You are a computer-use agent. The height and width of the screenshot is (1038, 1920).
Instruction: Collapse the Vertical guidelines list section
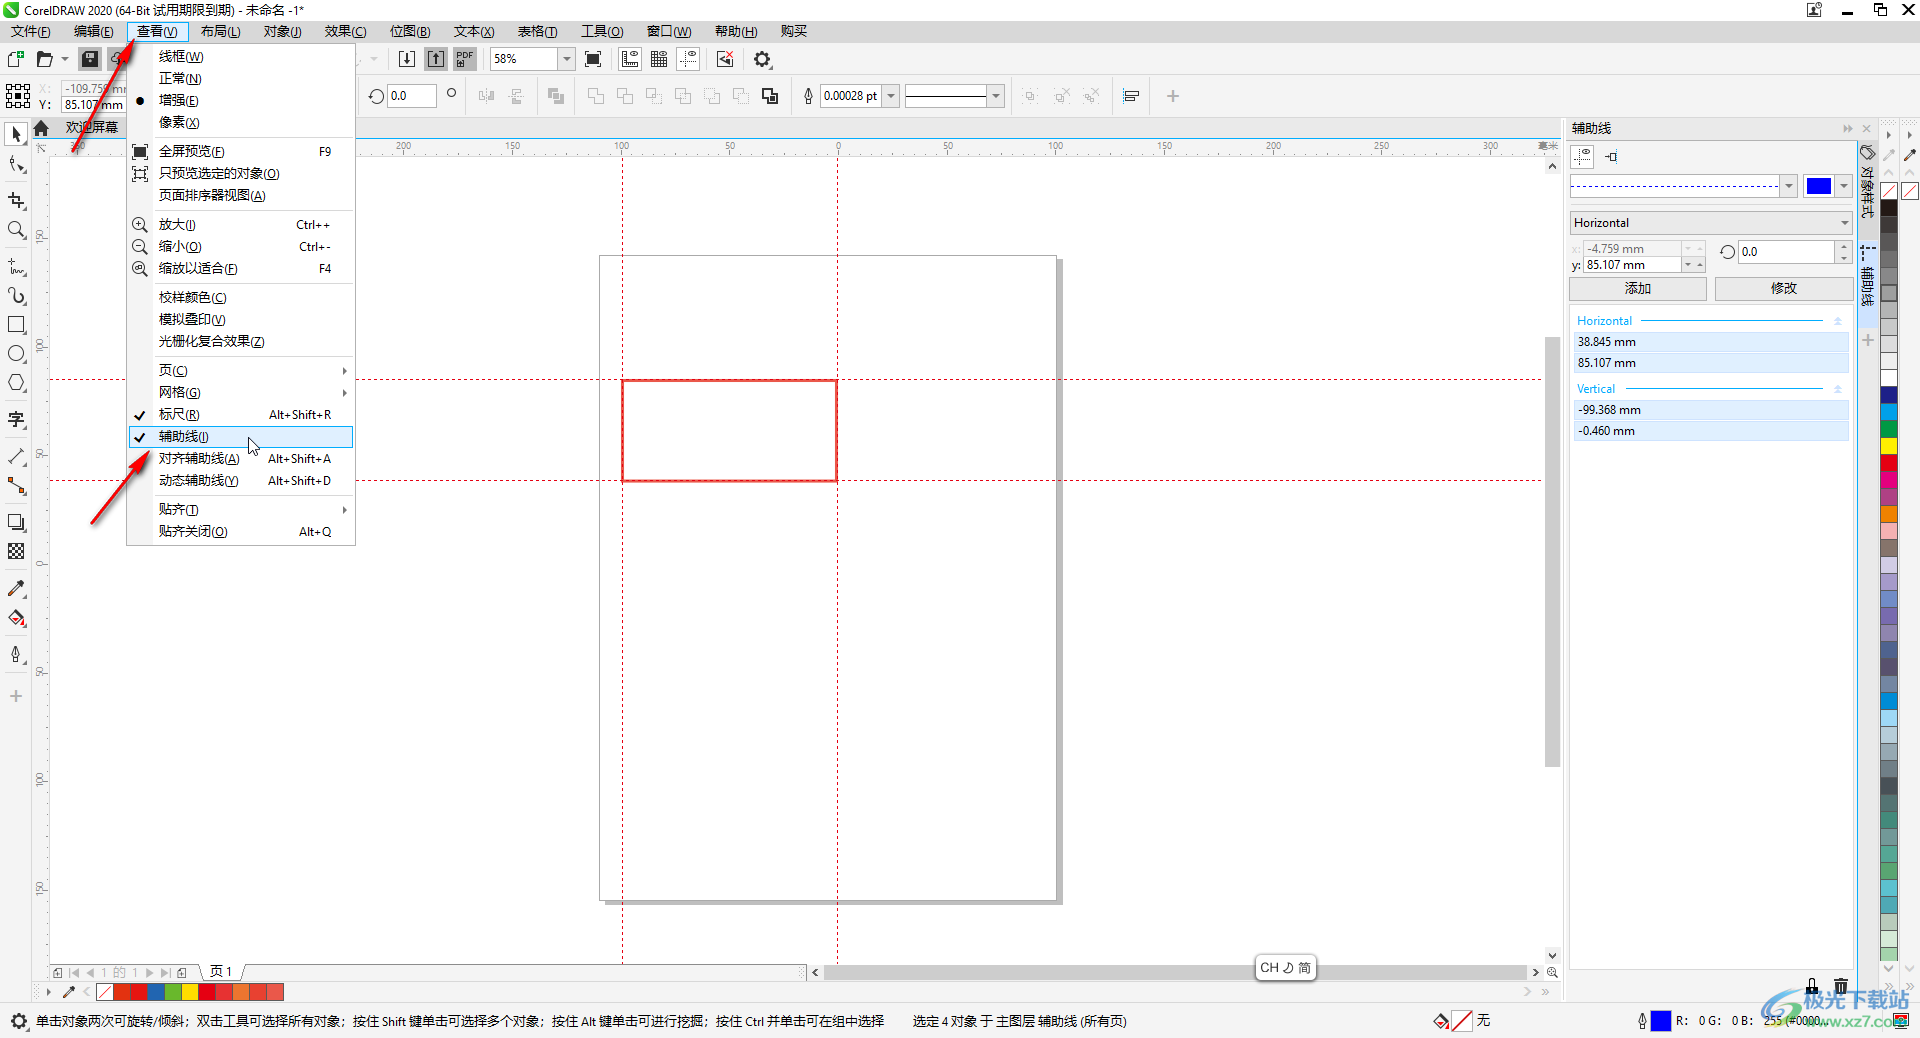click(1837, 389)
